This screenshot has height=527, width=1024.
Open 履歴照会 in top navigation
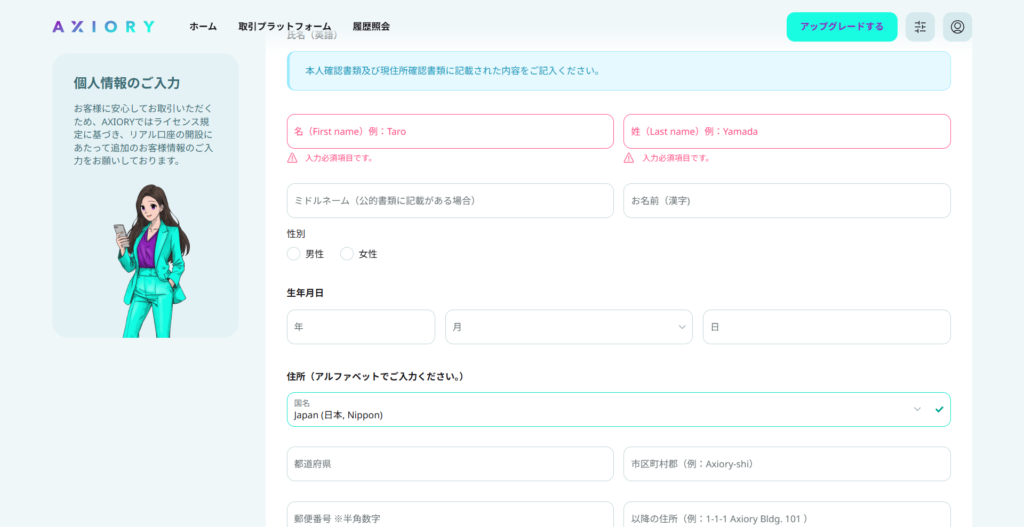click(371, 27)
